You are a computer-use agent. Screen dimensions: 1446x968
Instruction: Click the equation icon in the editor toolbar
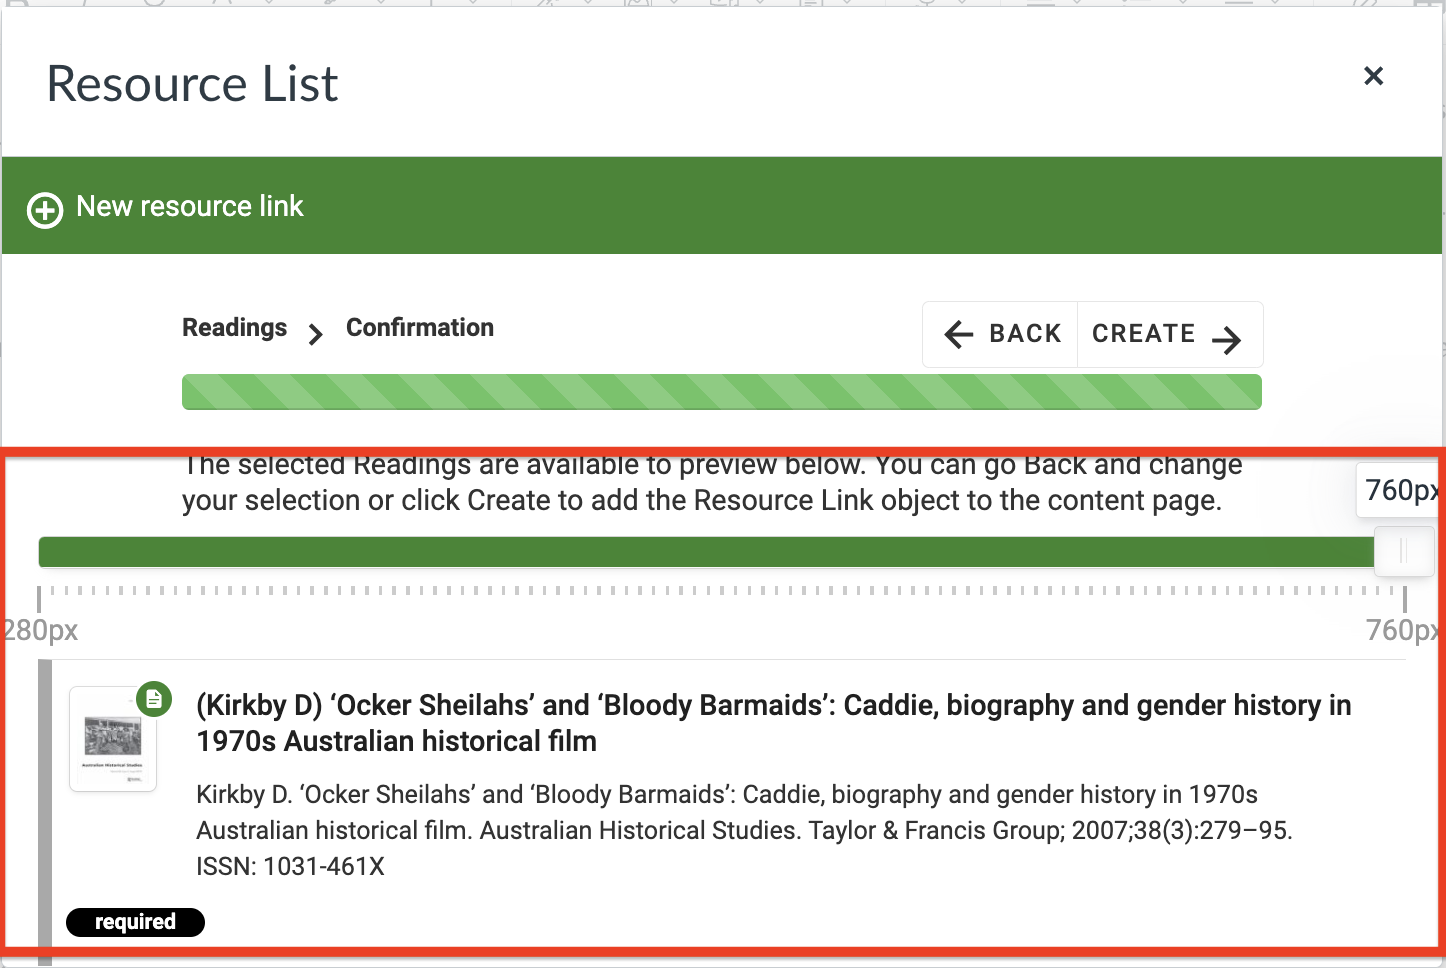pos(926,6)
